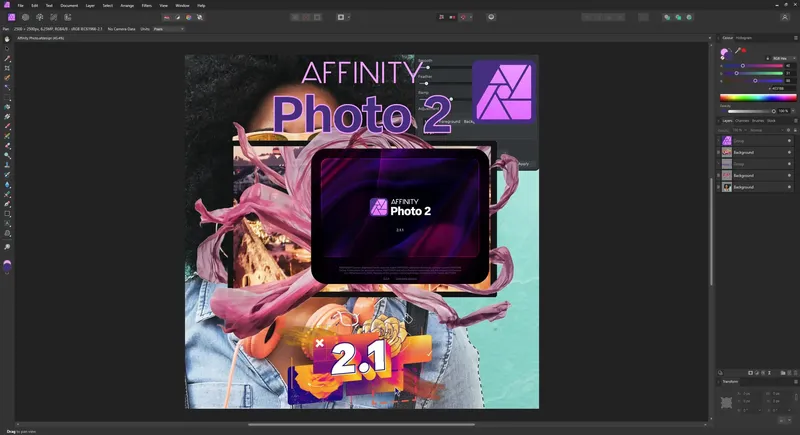
Task: Toggle visibility of the top Group layer
Action: [789, 141]
